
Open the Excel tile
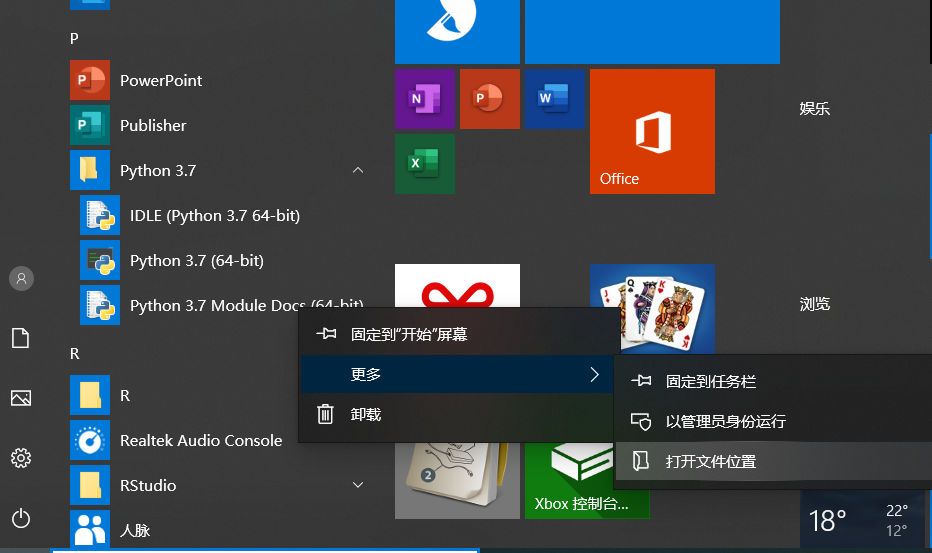(x=425, y=164)
